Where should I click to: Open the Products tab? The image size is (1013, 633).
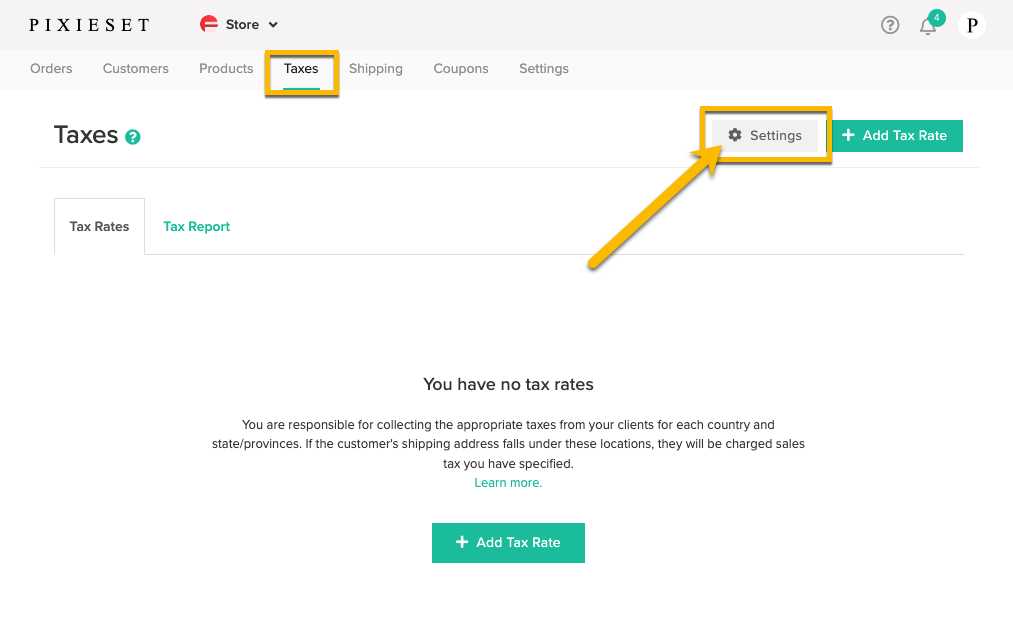[x=226, y=69]
